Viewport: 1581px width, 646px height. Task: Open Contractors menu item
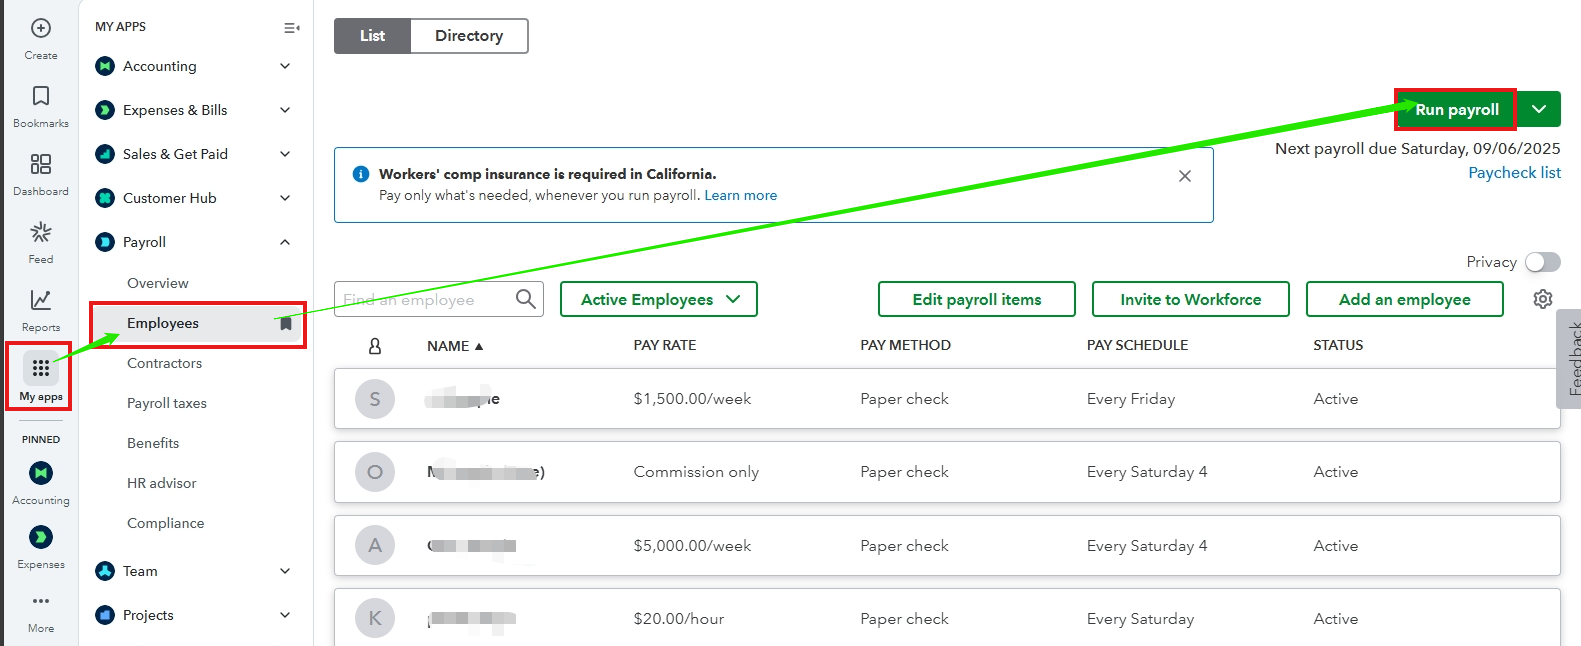(x=165, y=363)
